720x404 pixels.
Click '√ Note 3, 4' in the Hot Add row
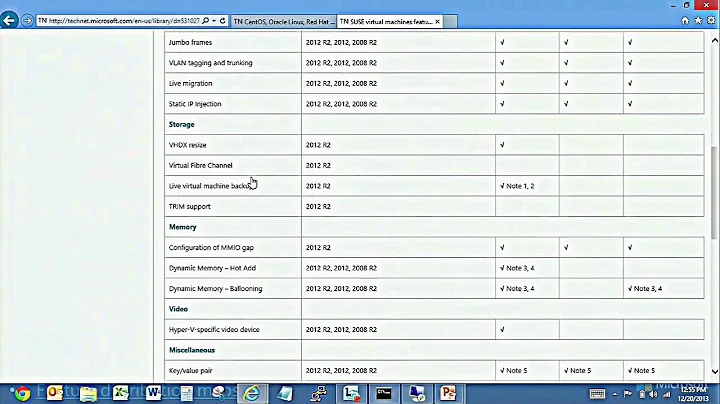(517, 268)
